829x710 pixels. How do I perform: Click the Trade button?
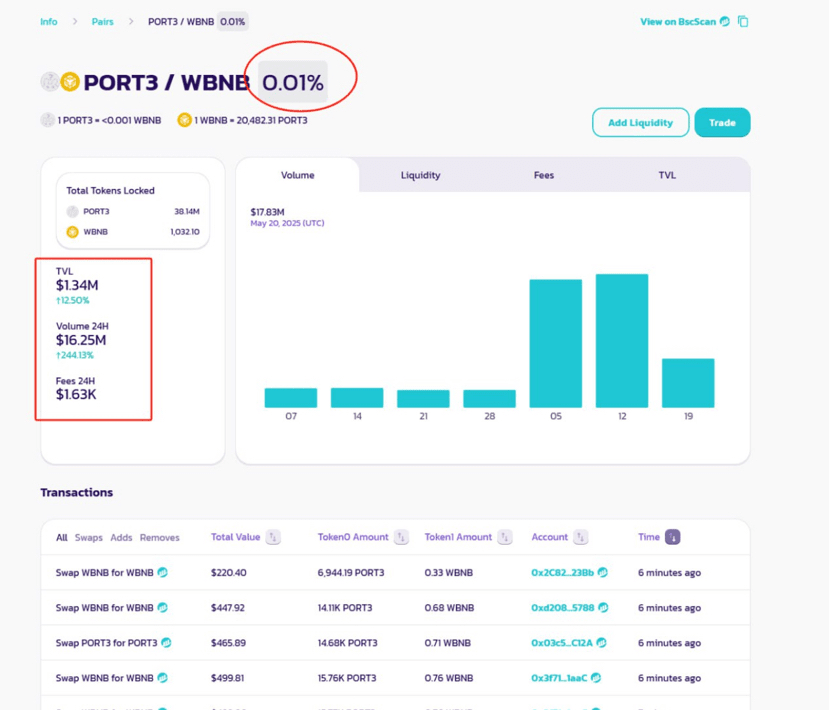click(722, 123)
